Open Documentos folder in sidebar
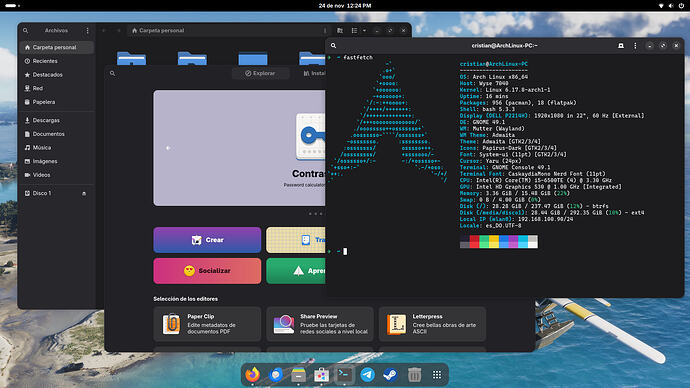690x388 pixels. click(x=56, y=134)
